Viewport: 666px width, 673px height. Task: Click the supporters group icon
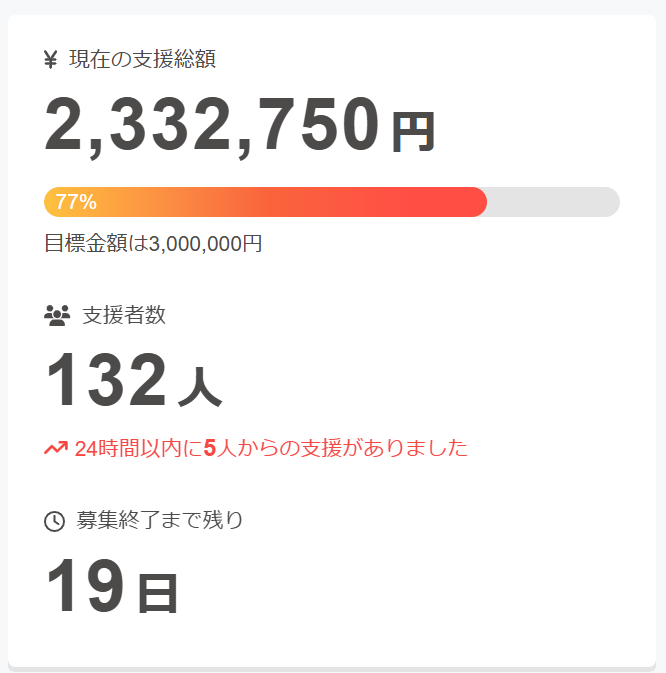[57, 315]
